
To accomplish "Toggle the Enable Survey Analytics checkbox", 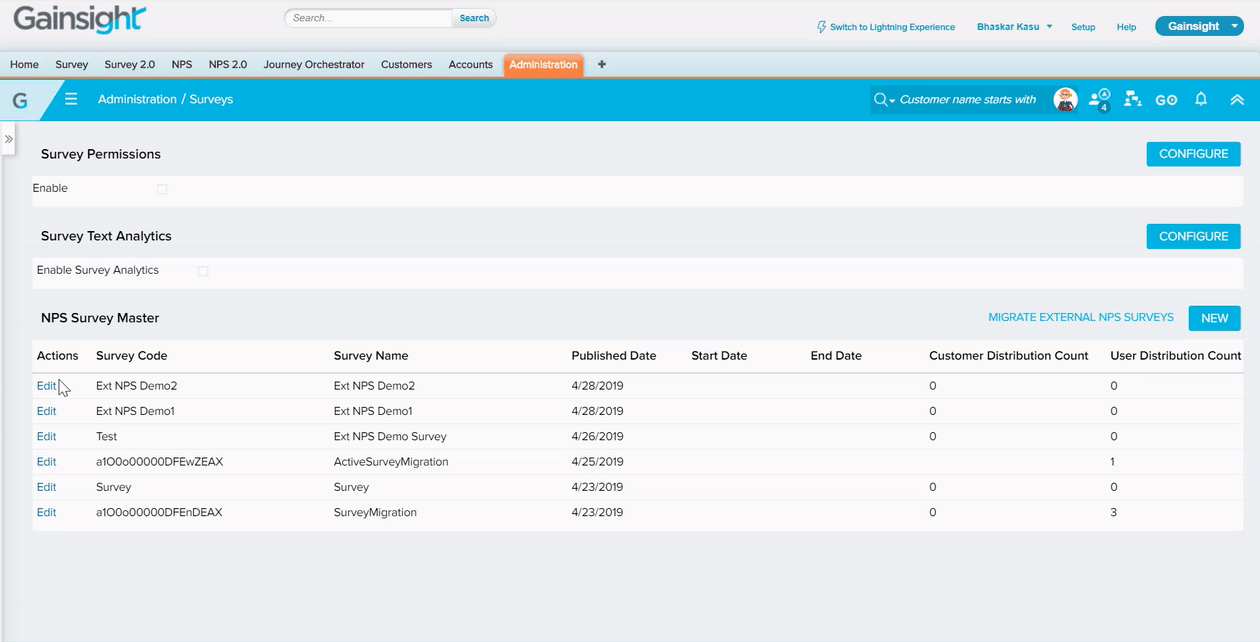I will pos(203,271).
